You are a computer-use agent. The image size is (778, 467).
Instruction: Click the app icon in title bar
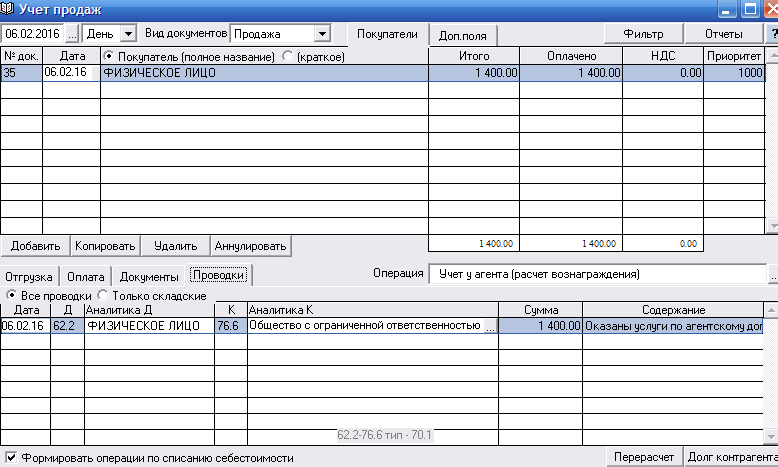coord(9,10)
